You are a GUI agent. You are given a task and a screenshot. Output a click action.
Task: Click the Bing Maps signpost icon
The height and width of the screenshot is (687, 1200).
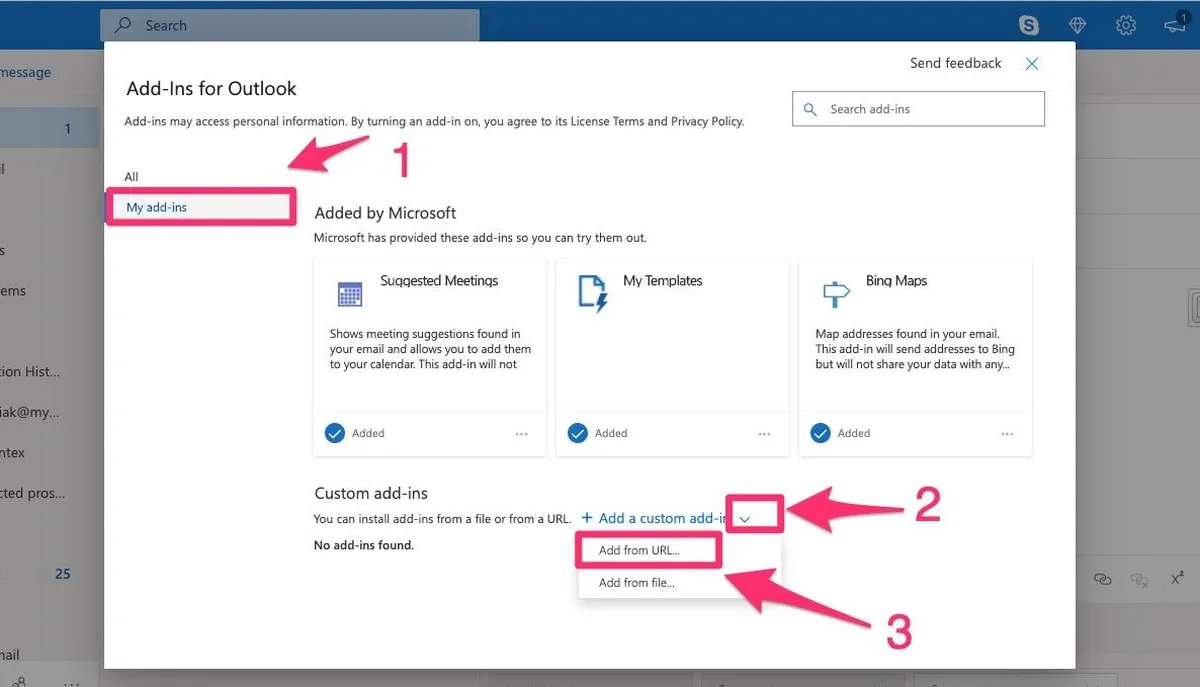point(835,293)
